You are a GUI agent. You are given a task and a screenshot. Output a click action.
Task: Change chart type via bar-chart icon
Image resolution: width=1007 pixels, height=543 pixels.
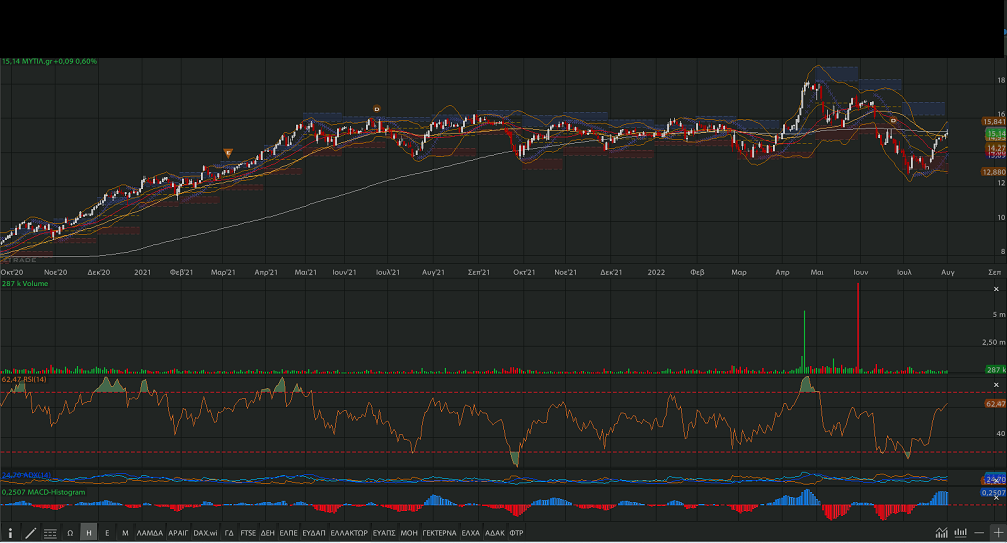click(x=960, y=532)
